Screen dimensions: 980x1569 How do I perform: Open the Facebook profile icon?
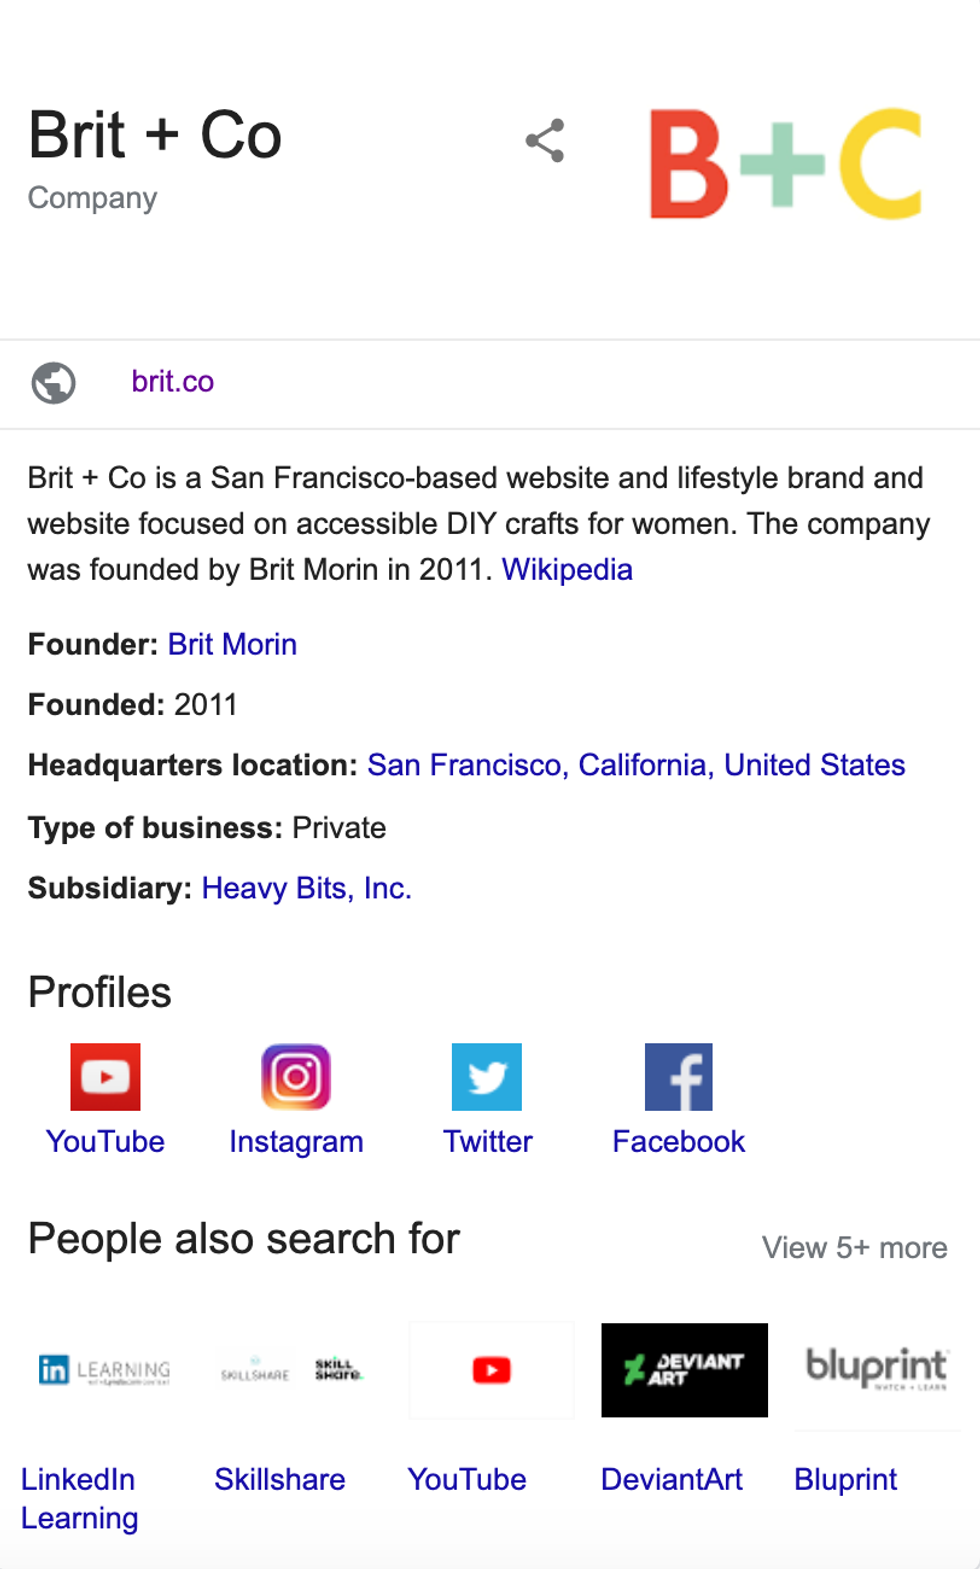point(678,1077)
